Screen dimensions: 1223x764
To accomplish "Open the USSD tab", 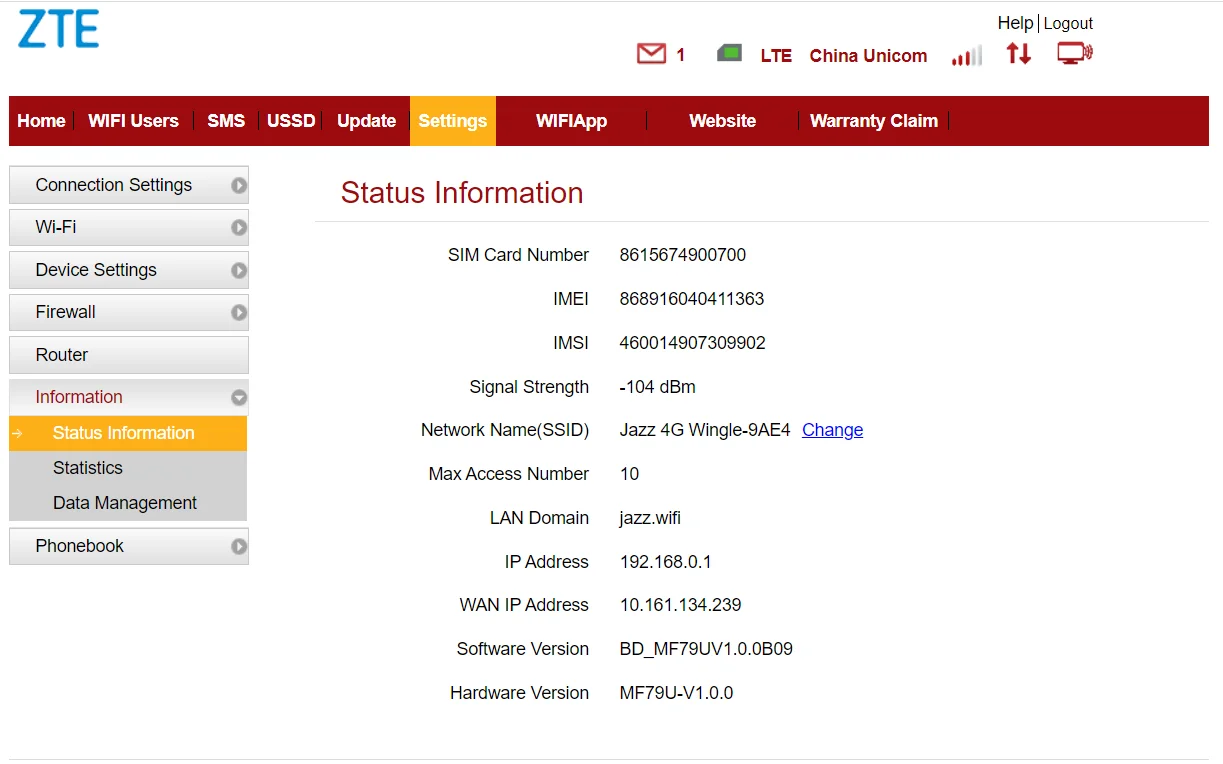I will point(291,121).
